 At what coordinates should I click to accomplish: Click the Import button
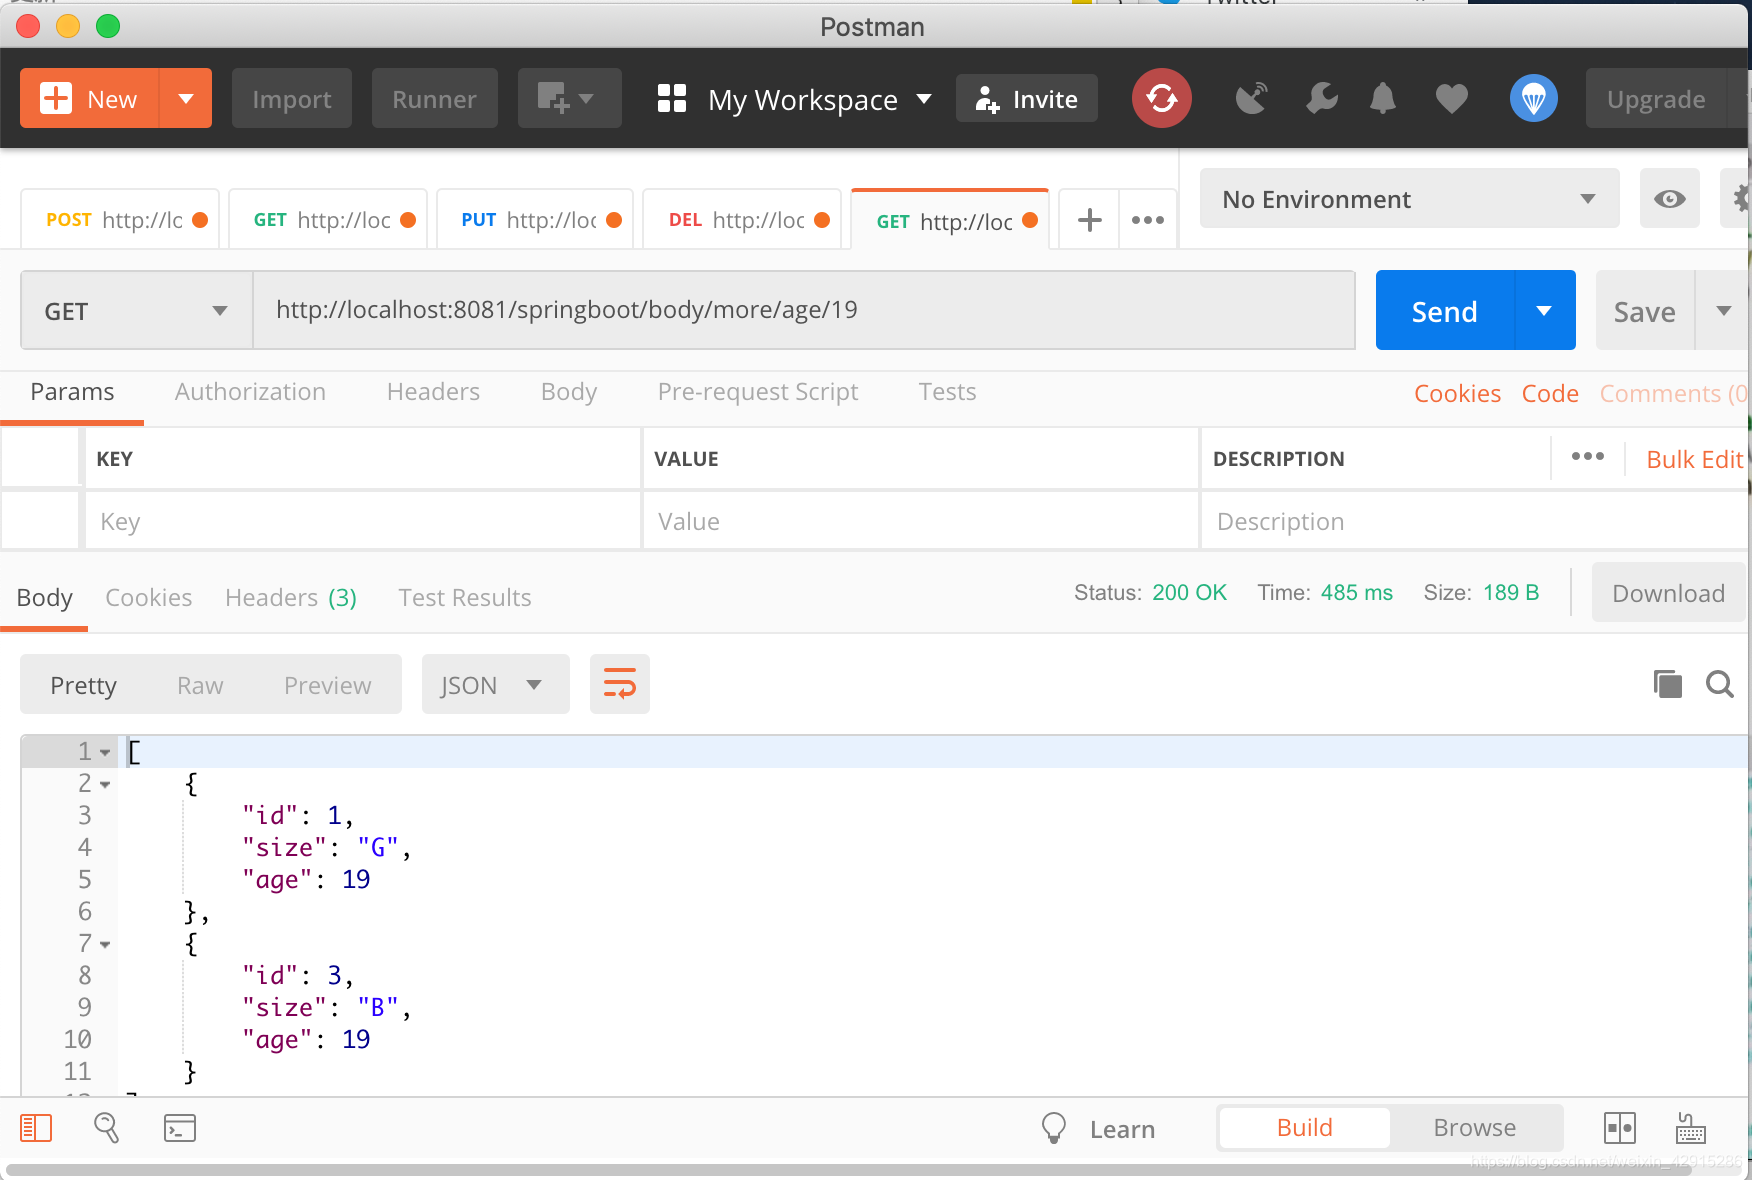292,98
